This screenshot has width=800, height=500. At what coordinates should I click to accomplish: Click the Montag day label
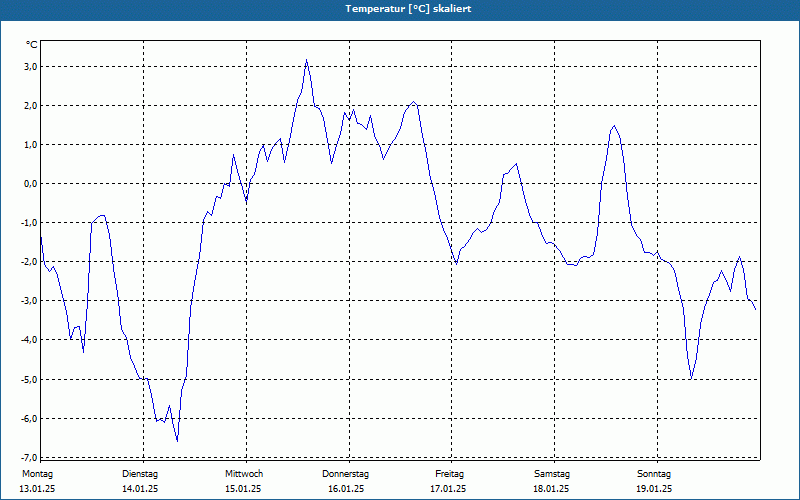pyautogui.click(x=37, y=474)
